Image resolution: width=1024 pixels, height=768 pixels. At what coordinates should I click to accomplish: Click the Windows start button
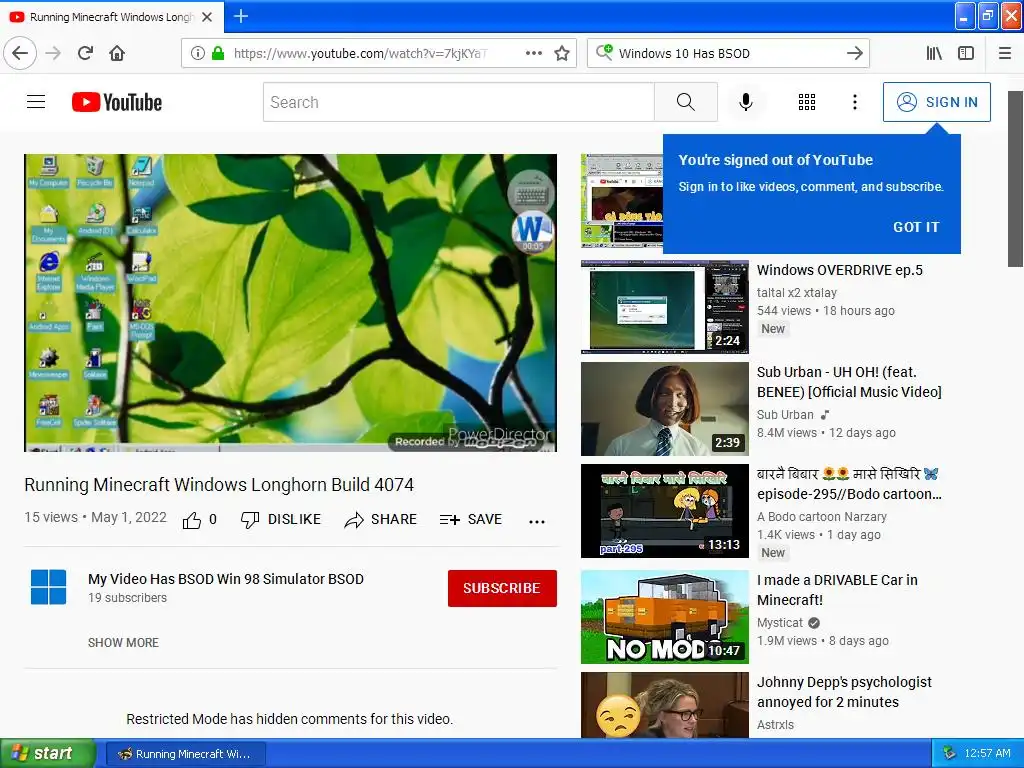point(47,753)
